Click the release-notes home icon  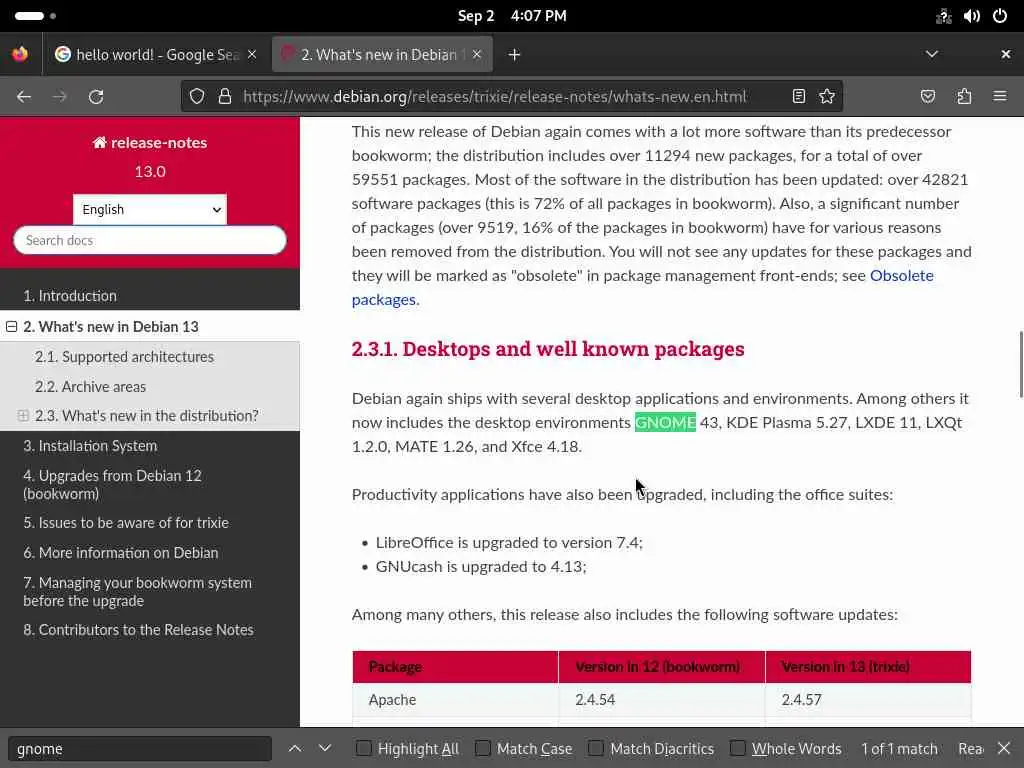pyautogui.click(x=99, y=142)
